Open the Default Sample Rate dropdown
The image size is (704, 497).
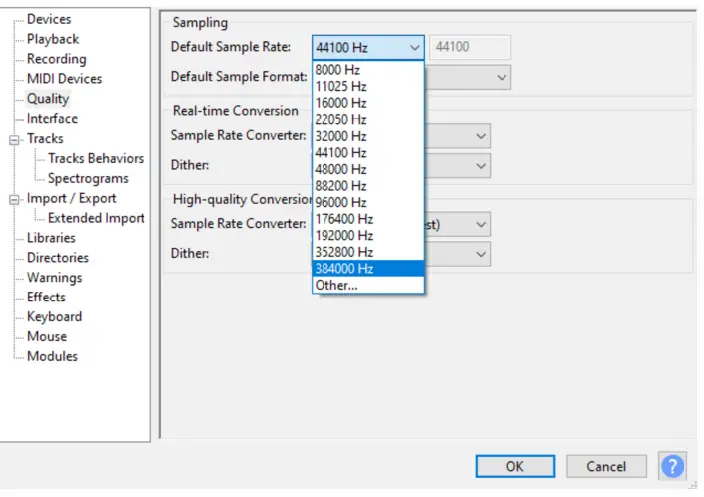pyautogui.click(x=368, y=47)
